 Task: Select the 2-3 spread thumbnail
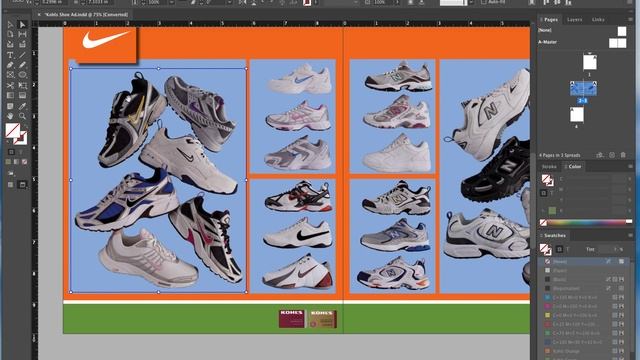(x=583, y=88)
